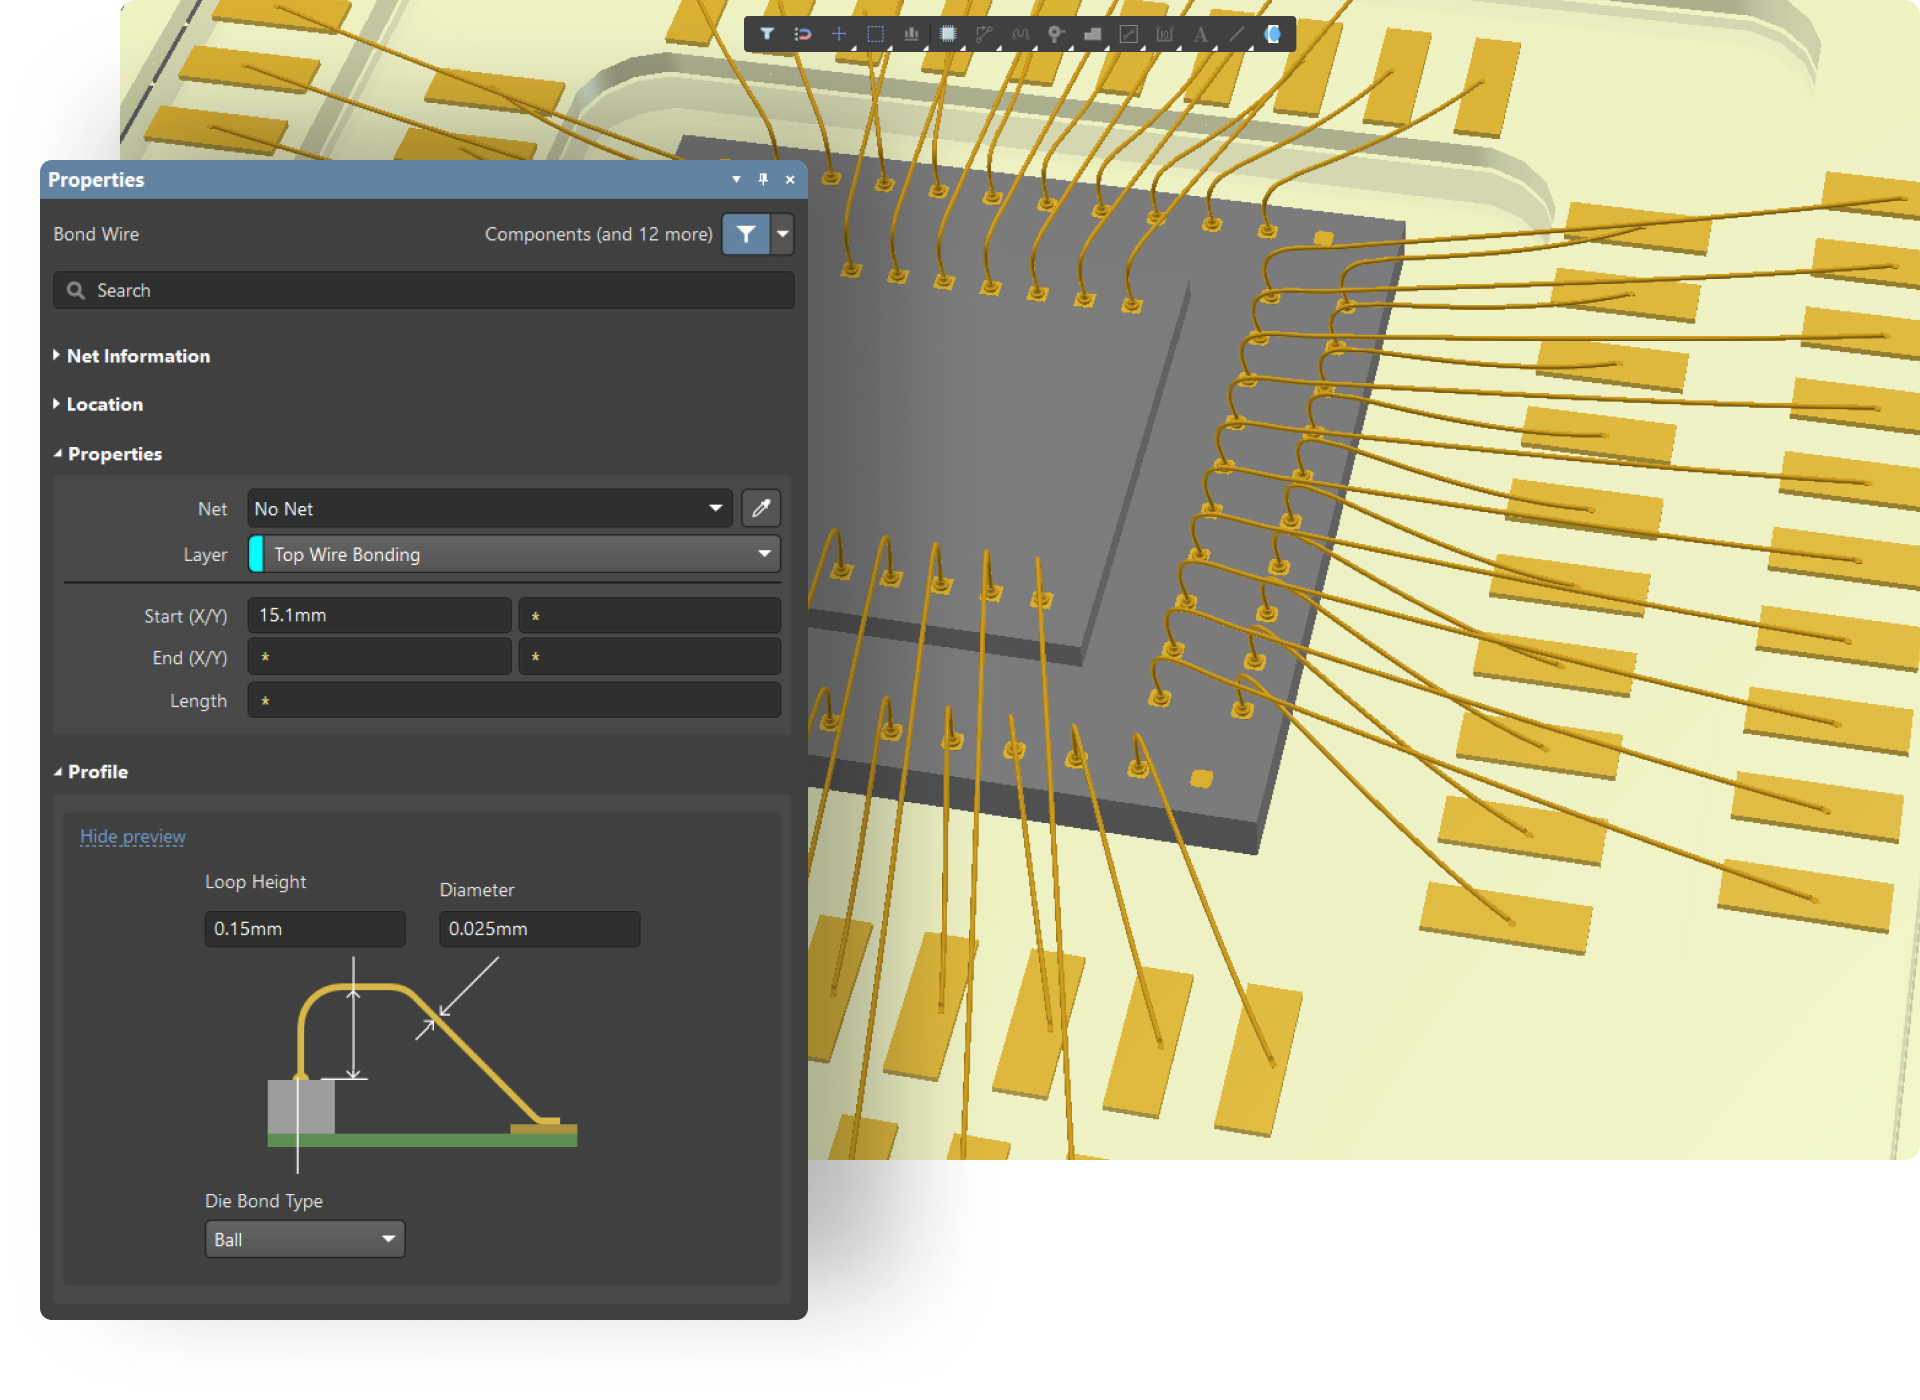This screenshot has height=1400, width=1920.
Task: Click the place line tool icon
Action: (1236, 34)
